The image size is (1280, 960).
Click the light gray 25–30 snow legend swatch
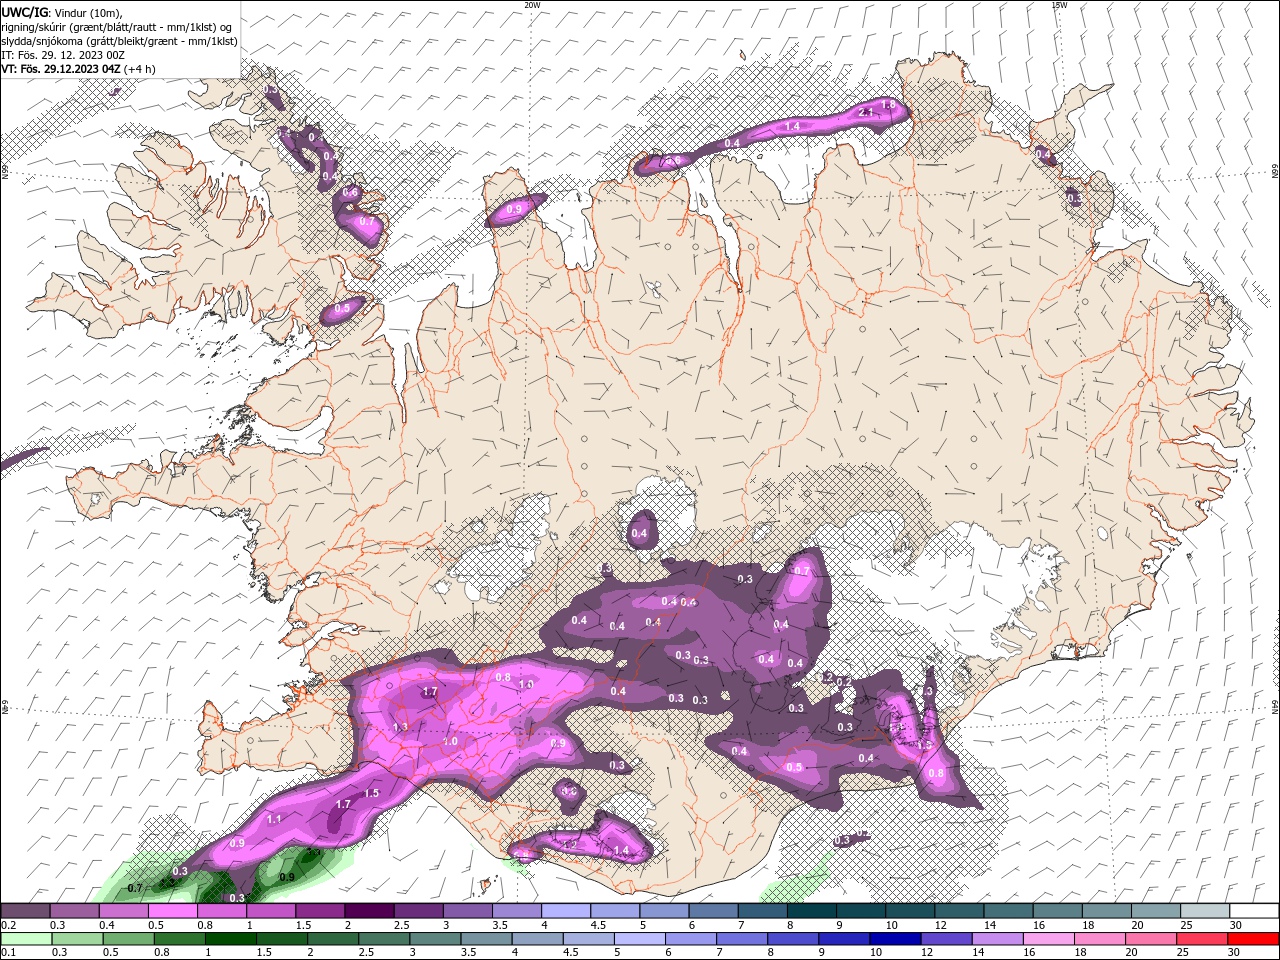1205,910
